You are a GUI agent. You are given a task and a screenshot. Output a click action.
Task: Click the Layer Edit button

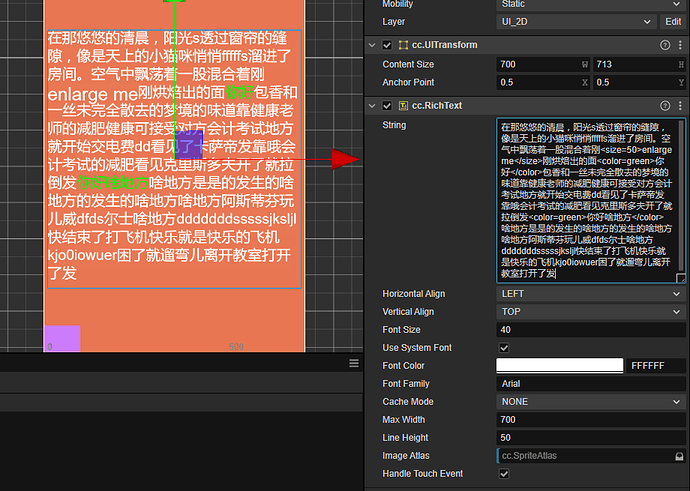(673, 22)
